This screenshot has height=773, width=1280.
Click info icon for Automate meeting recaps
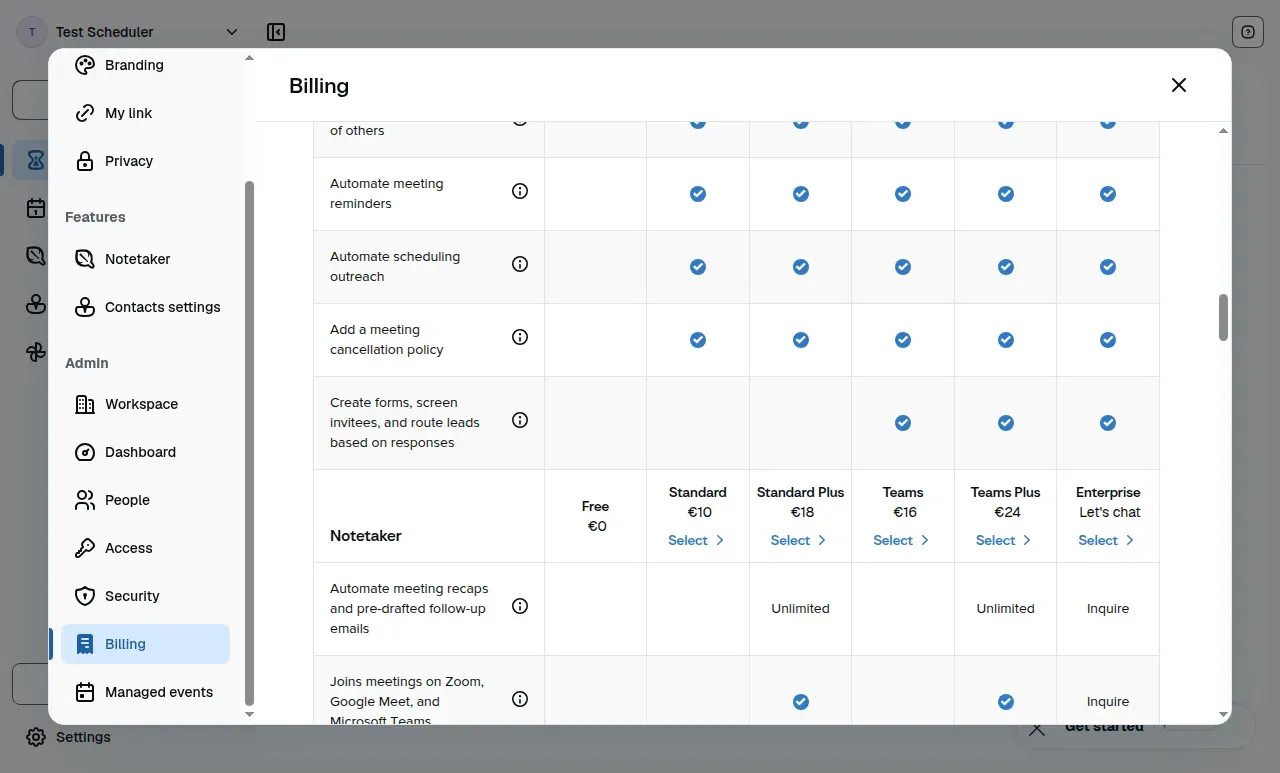tap(520, 606)
